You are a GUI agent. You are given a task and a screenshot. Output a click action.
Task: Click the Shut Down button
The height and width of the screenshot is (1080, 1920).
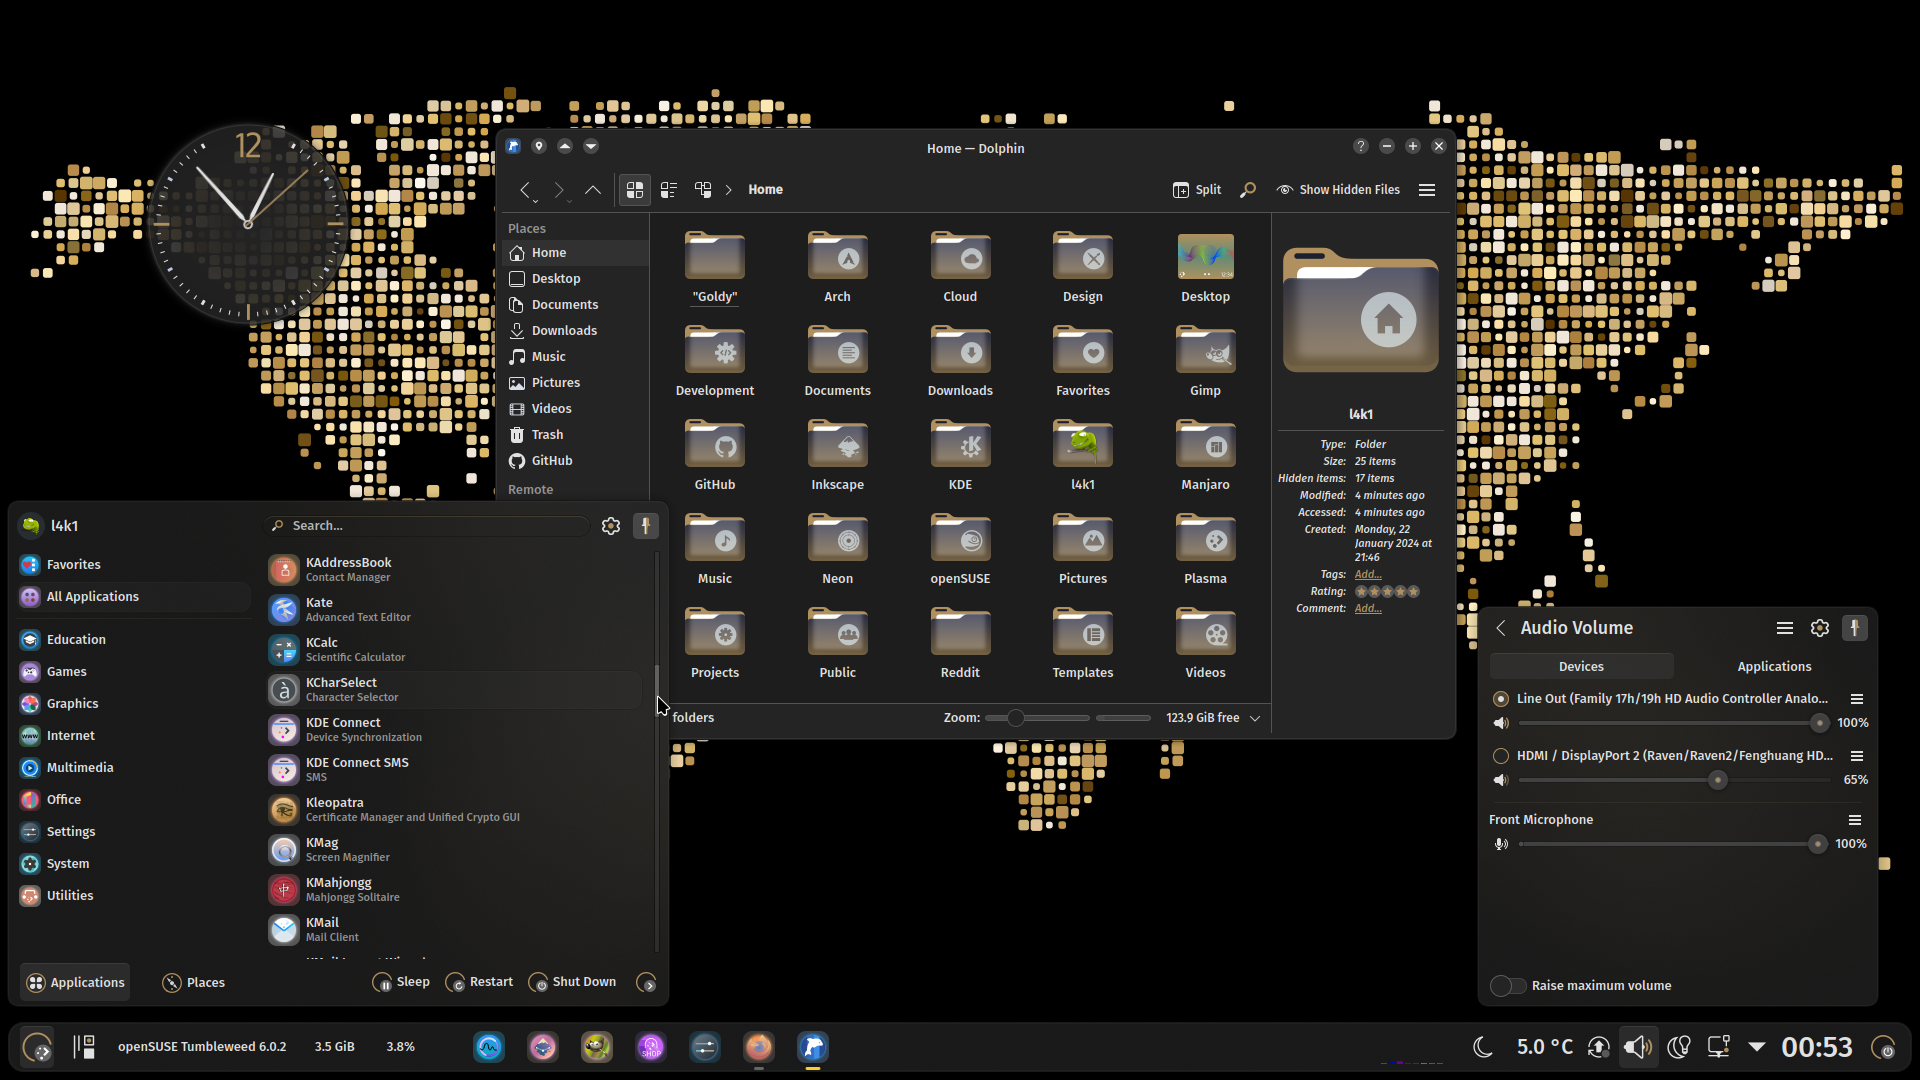(x=572, y=983)
